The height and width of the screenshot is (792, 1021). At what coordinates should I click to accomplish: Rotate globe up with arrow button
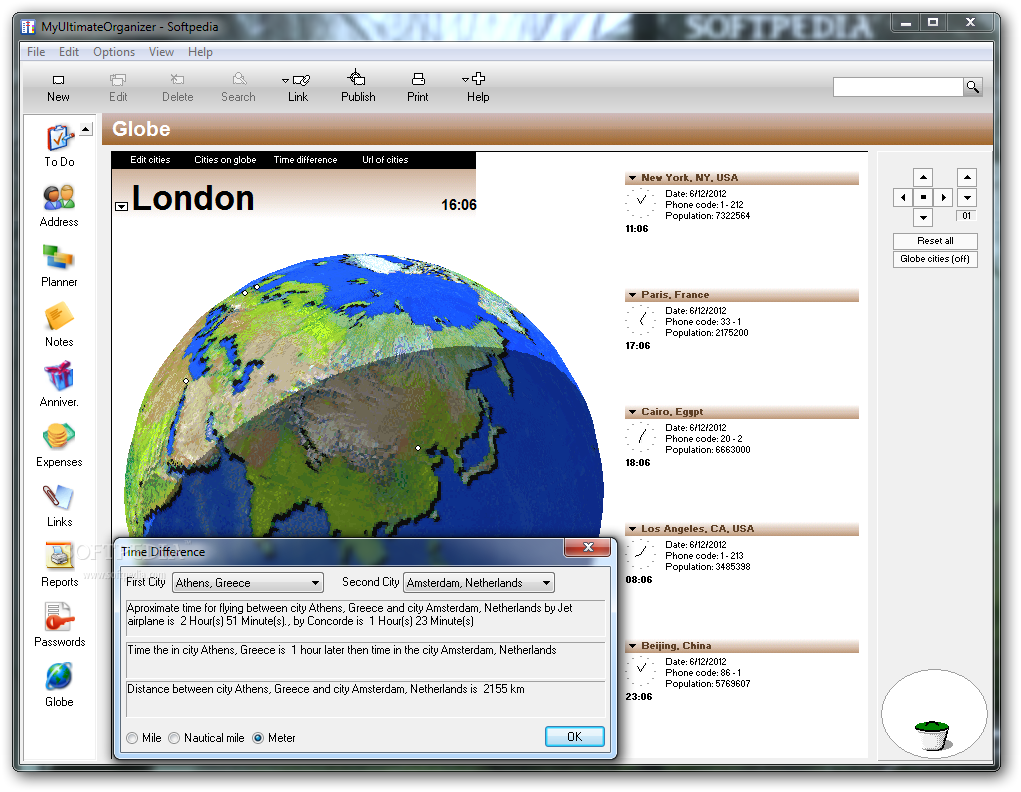pos(923,178)
